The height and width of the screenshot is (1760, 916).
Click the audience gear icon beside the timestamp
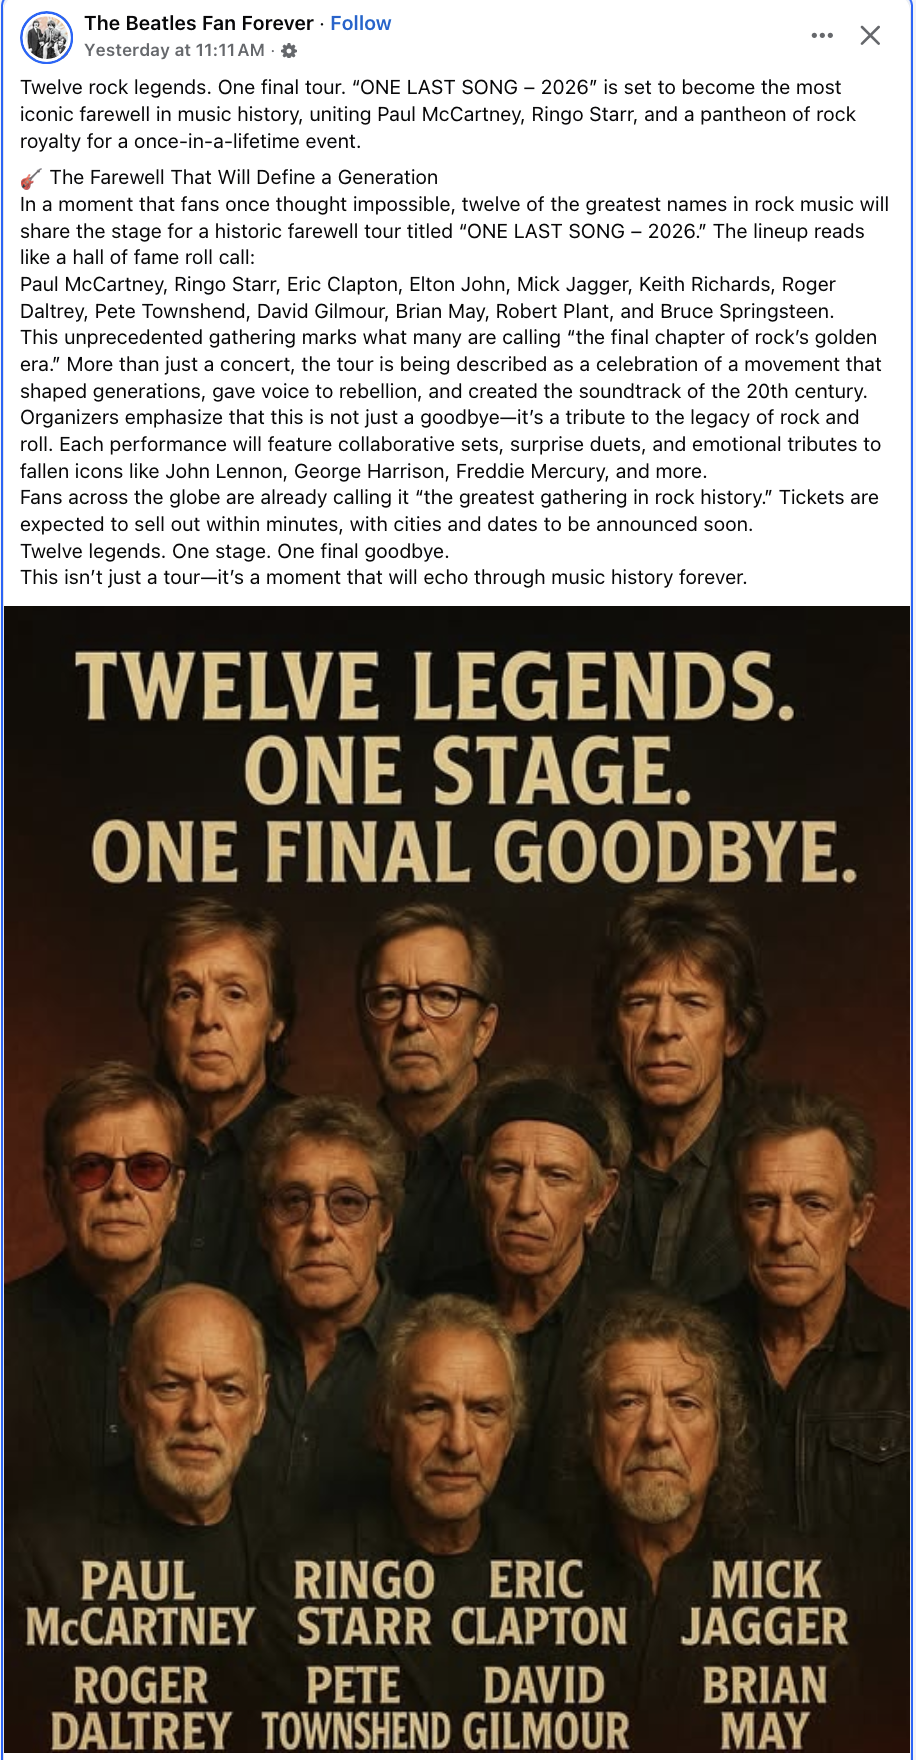(x=289, y=51)
